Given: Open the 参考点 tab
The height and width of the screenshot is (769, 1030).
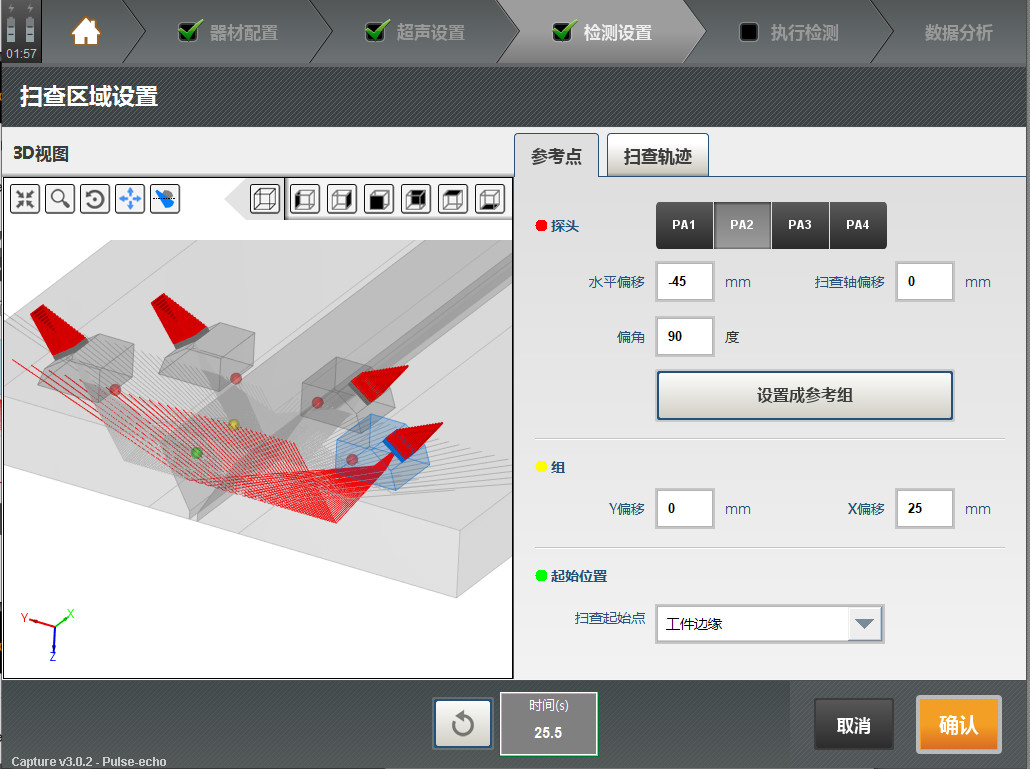Looking at the screenshot, I should (556, 156).
